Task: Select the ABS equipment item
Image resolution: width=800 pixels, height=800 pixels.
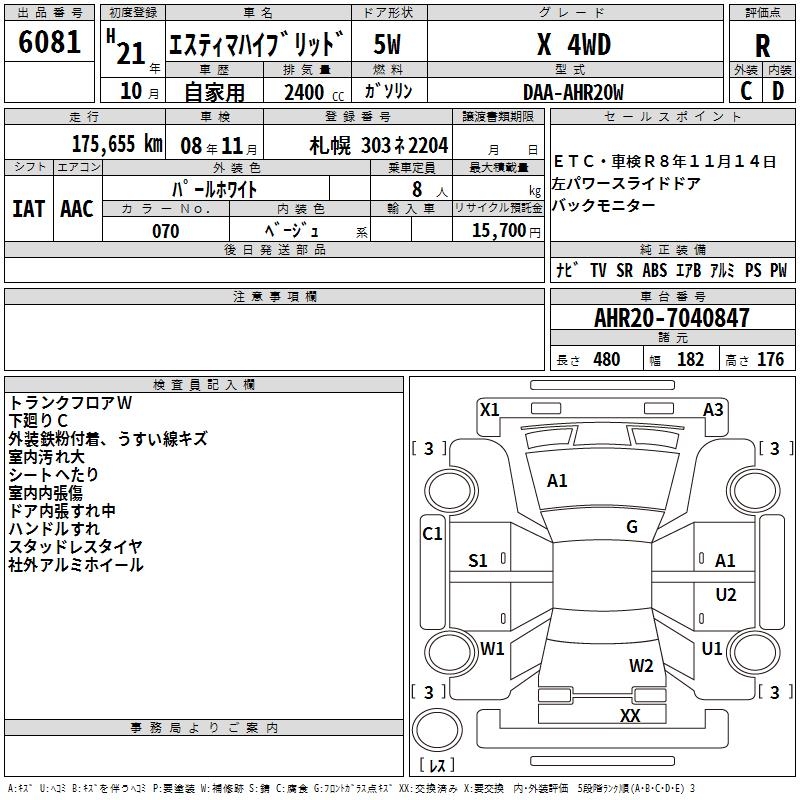Action: pos(655,270)
